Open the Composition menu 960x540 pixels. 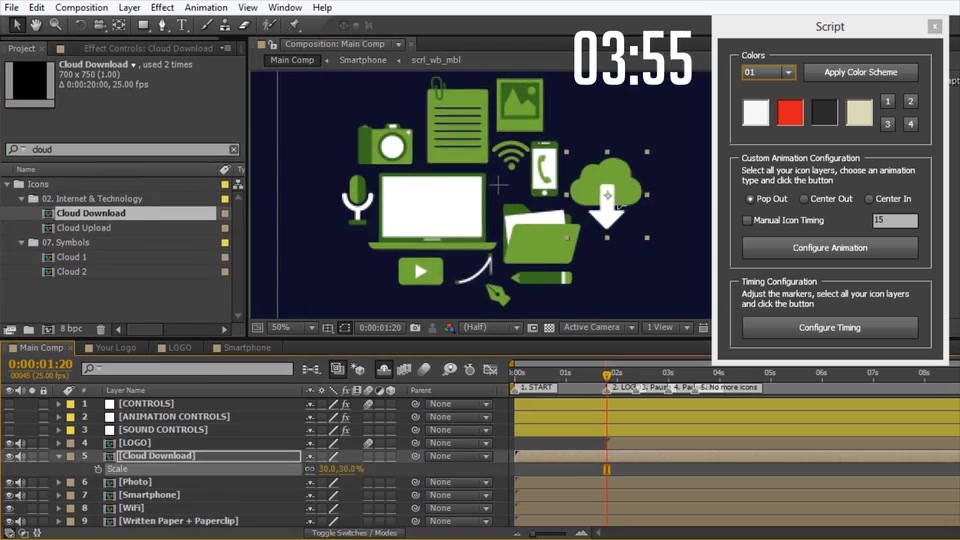coord(81,7)
